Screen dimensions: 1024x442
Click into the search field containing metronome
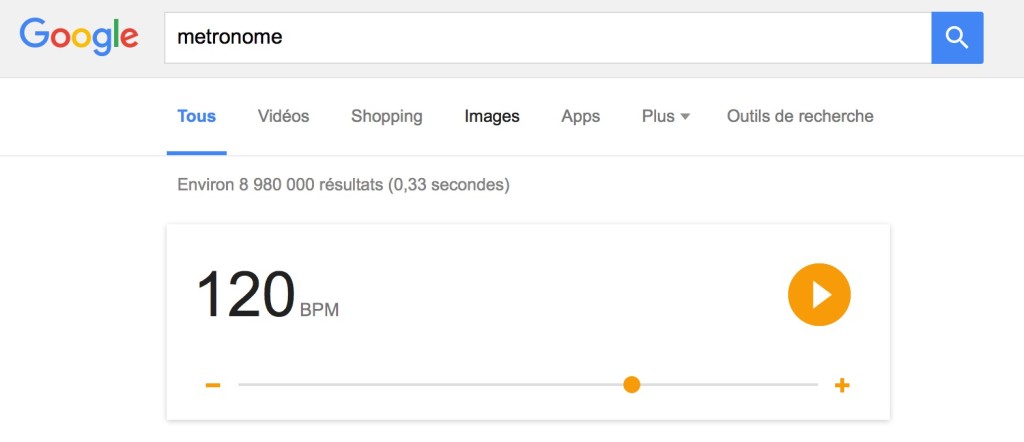pos(548,38)
